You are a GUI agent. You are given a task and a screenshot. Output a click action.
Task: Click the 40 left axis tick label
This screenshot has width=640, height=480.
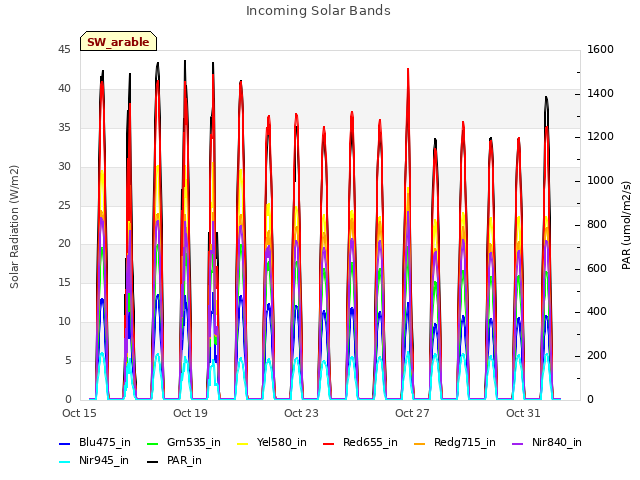[x=64, y=89]
